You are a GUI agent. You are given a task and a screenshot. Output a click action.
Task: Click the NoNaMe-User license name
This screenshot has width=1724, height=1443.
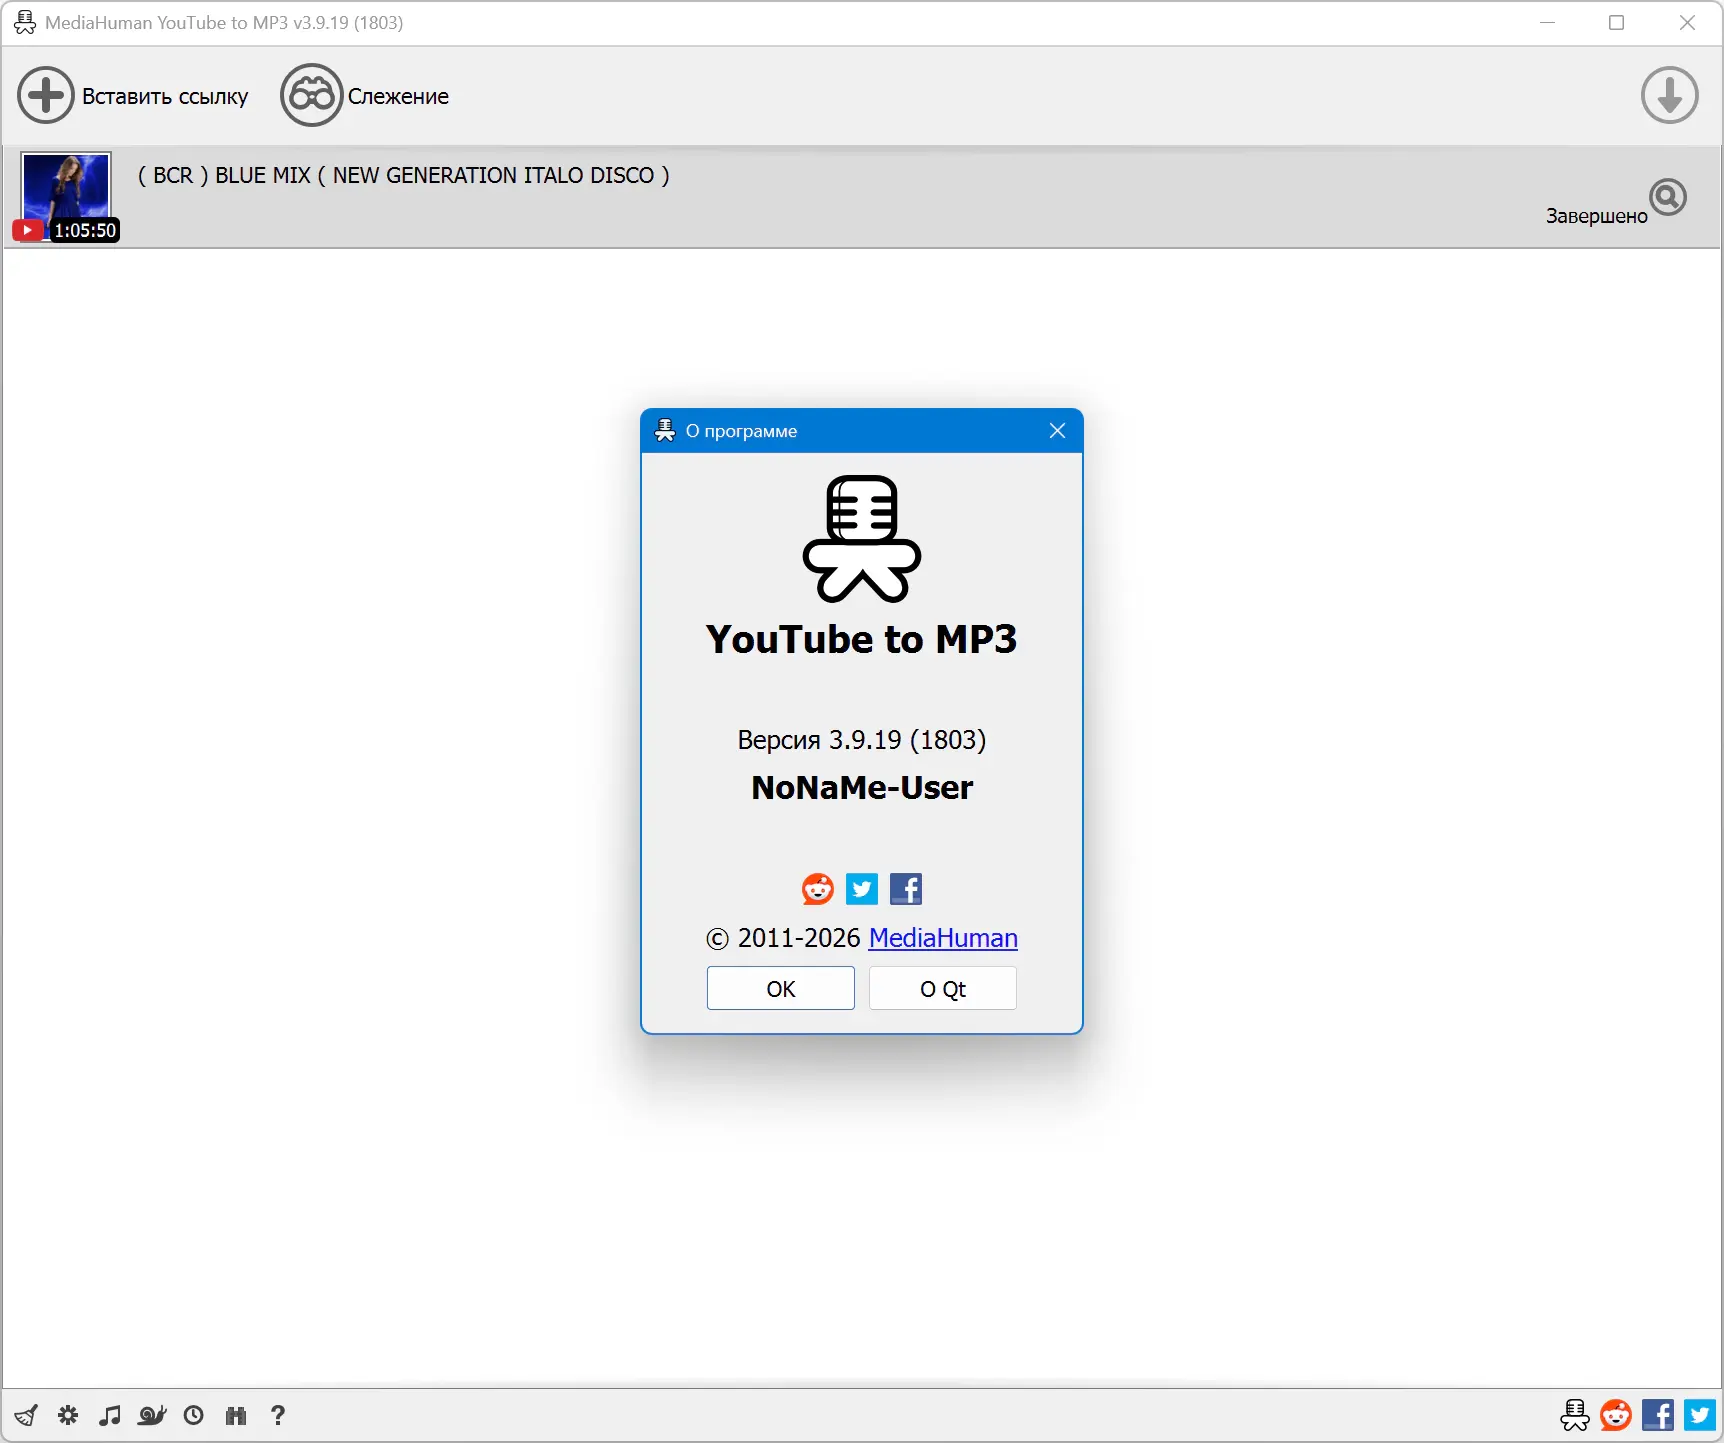[x=862, y=788]
